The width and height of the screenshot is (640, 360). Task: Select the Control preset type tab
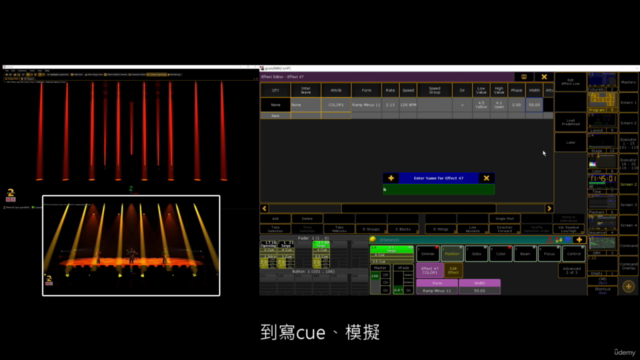coord(574,253)
